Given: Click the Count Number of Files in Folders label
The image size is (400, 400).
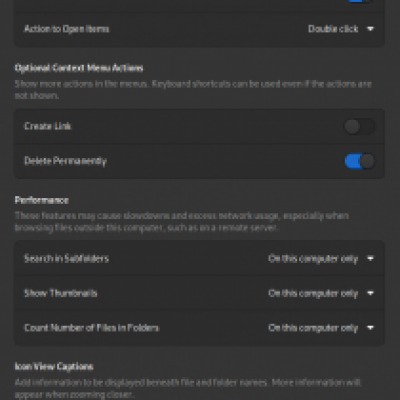Looking at the screenshot, I should (91, 328).
